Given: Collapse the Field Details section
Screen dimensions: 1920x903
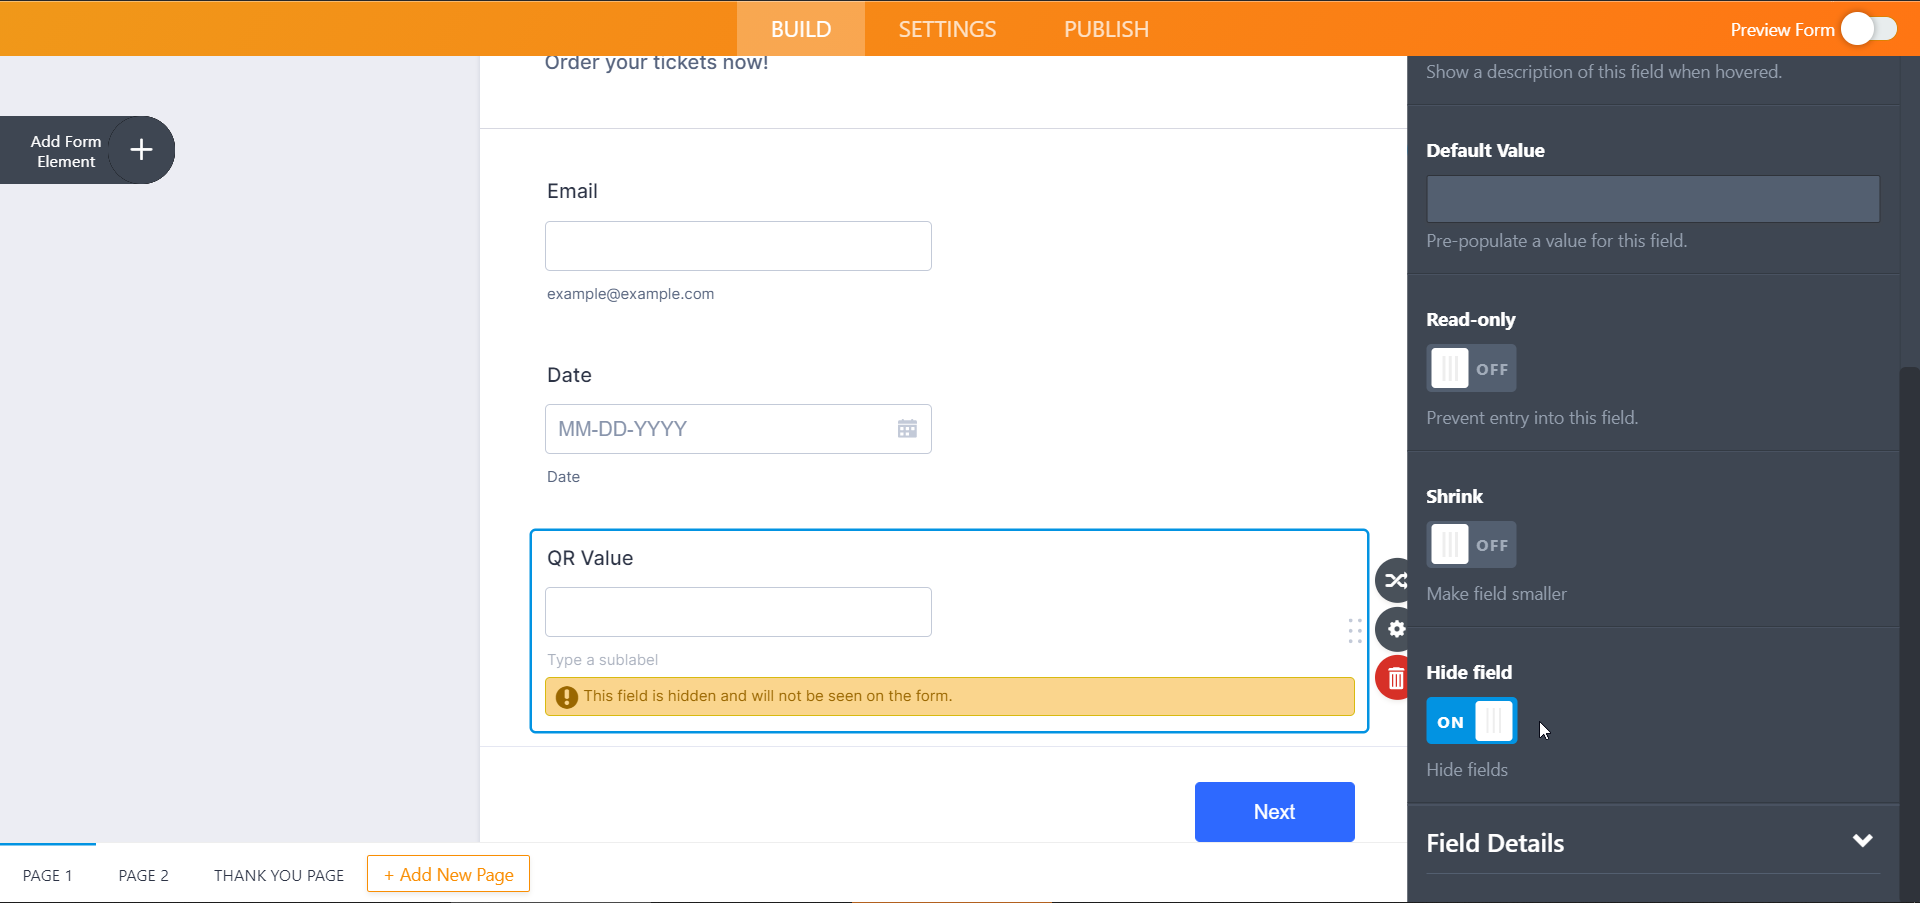Looking at the screenshot, I should [1863, 841].
